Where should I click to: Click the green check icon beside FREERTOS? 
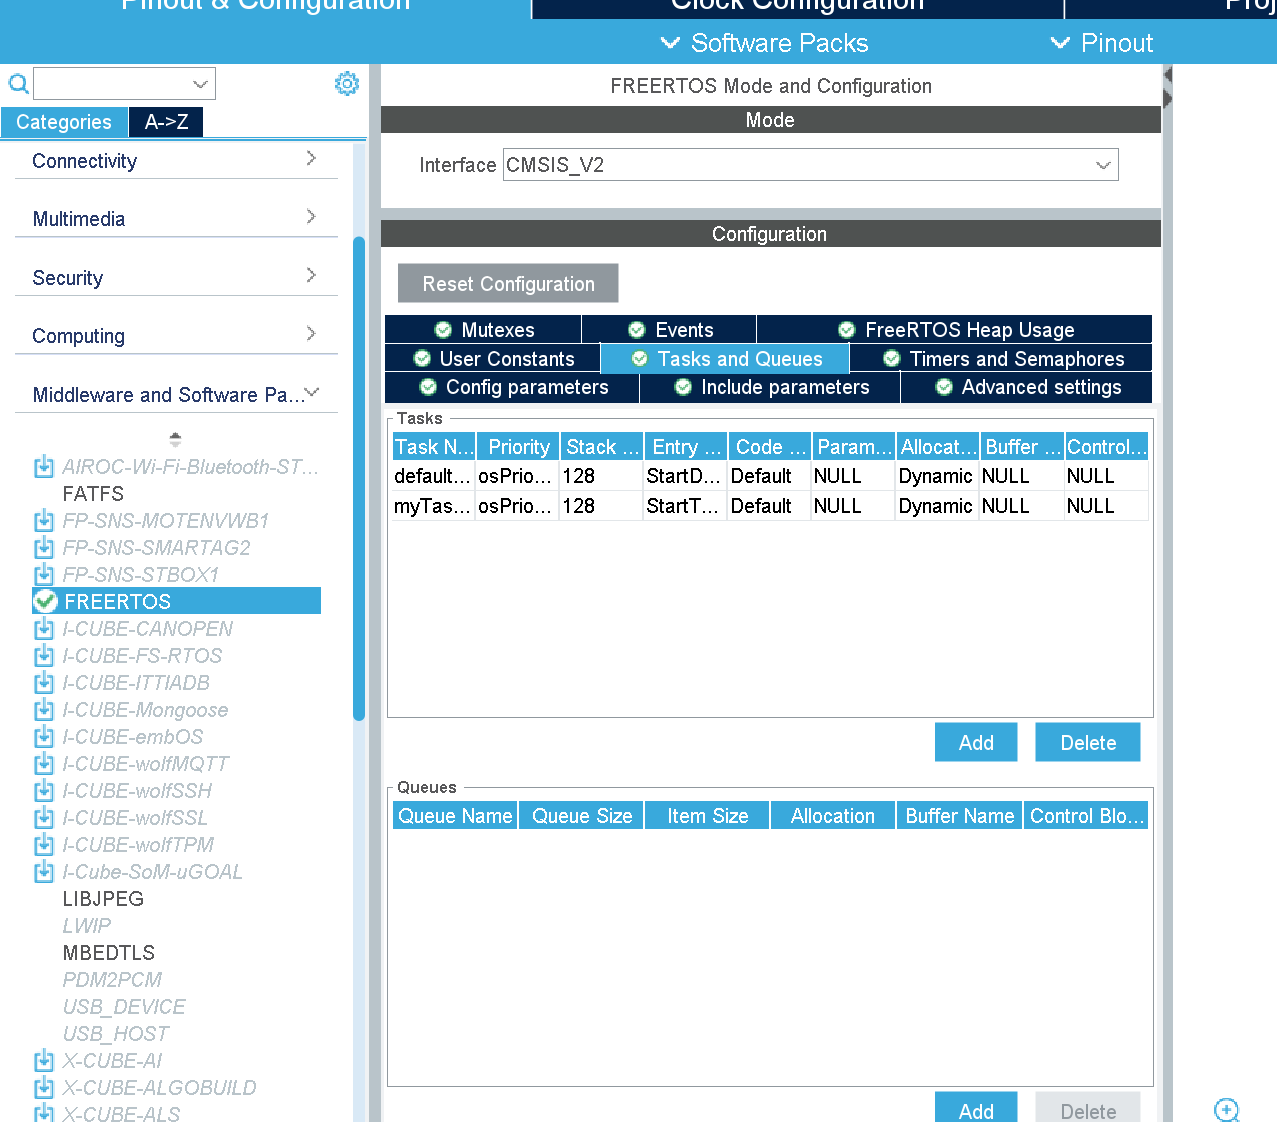click(x=45, y=601)
